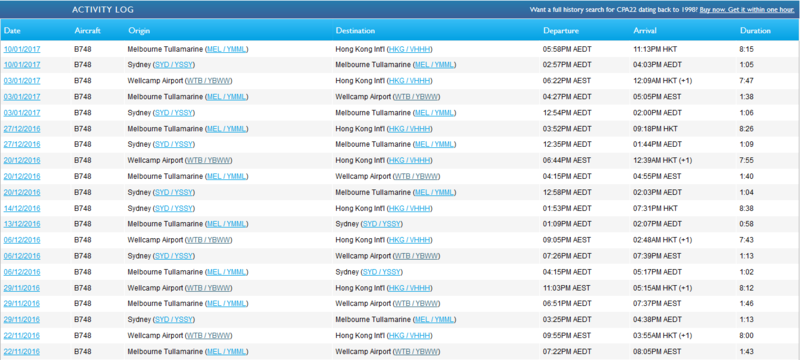Click the 'Buy now. Get it within one hour' link
The image size is (800, 360).
746,10
